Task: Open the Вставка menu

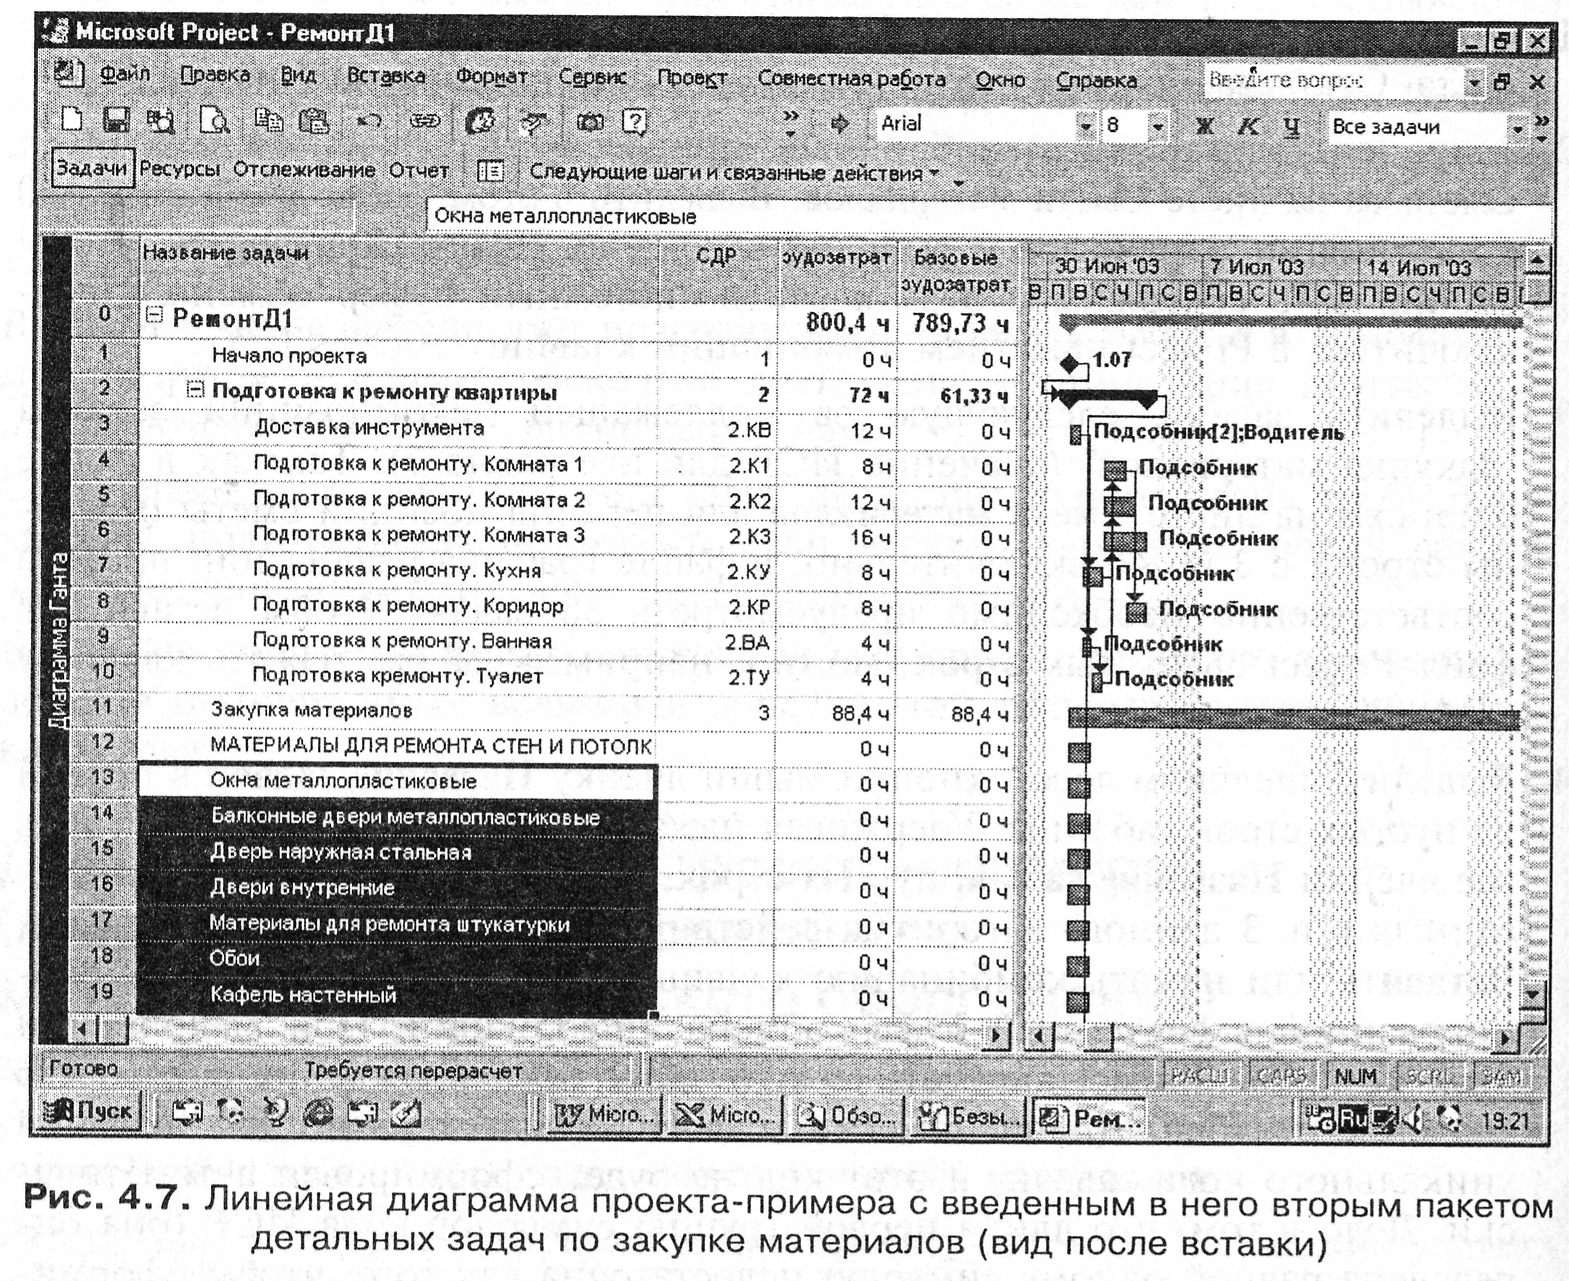Action: coord(386,76)
